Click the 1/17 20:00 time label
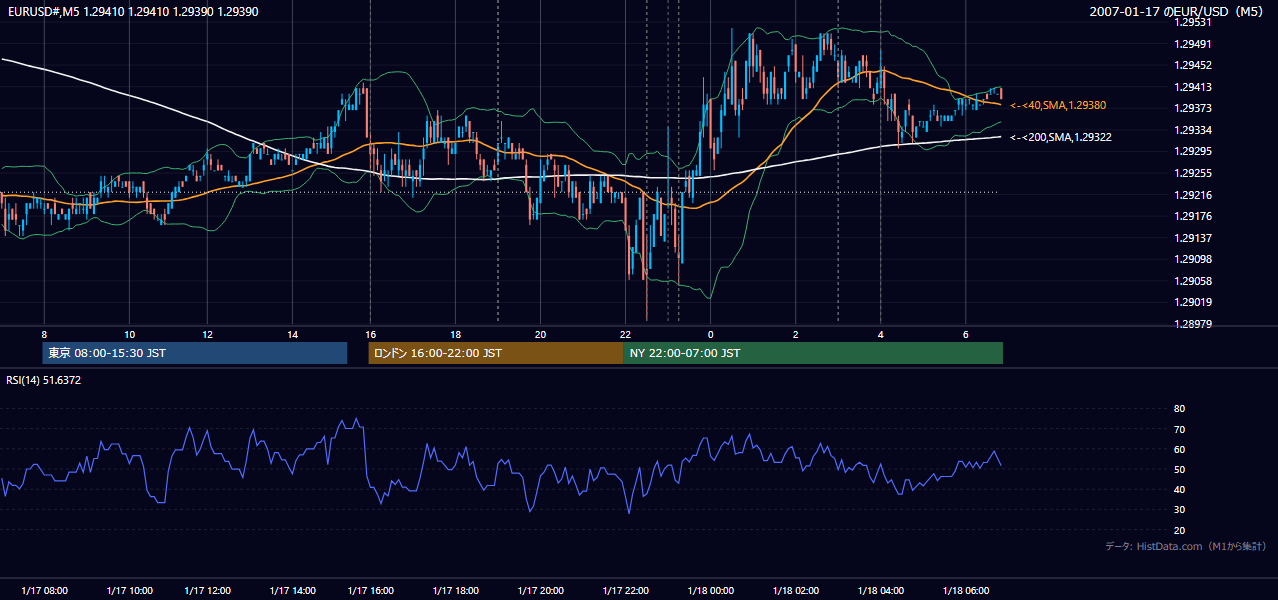The image size is (1278, 600). point(540,591)
